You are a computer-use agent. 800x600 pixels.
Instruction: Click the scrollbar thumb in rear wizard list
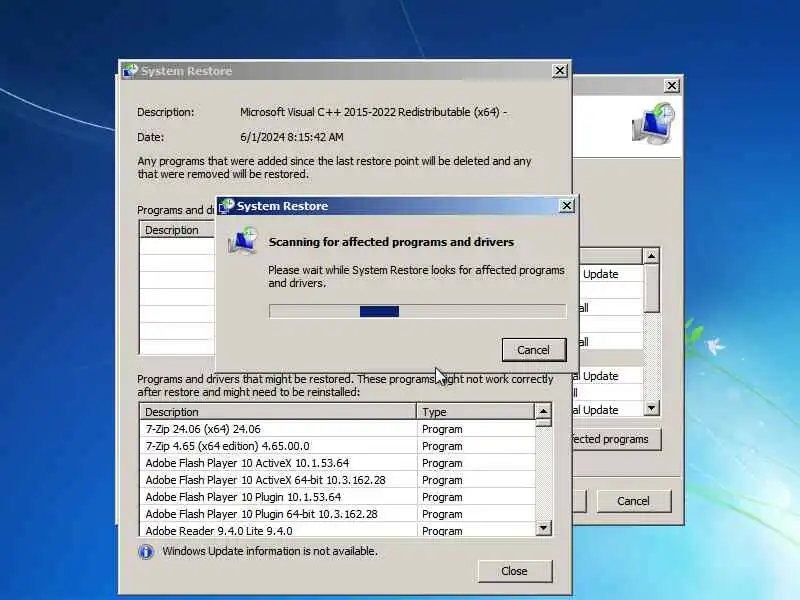pyautogui.click(x=652, y=288)
